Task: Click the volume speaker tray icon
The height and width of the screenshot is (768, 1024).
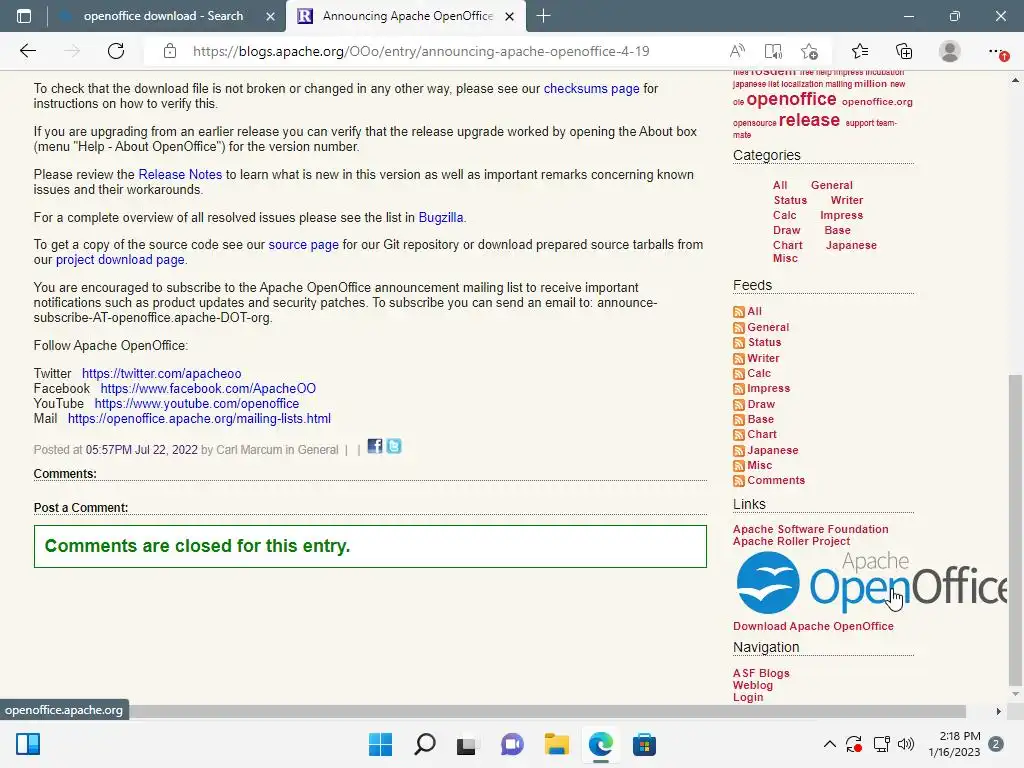Action: click(x=906, y=744)
